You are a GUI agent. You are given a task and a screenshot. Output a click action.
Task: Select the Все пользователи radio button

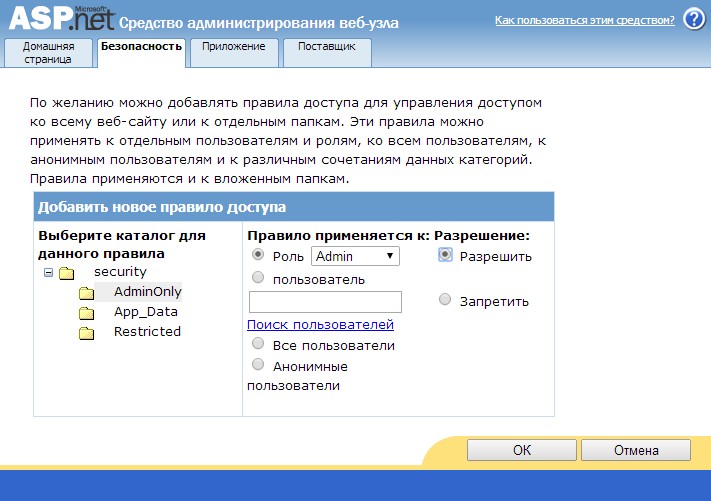[x=258, y=344]
